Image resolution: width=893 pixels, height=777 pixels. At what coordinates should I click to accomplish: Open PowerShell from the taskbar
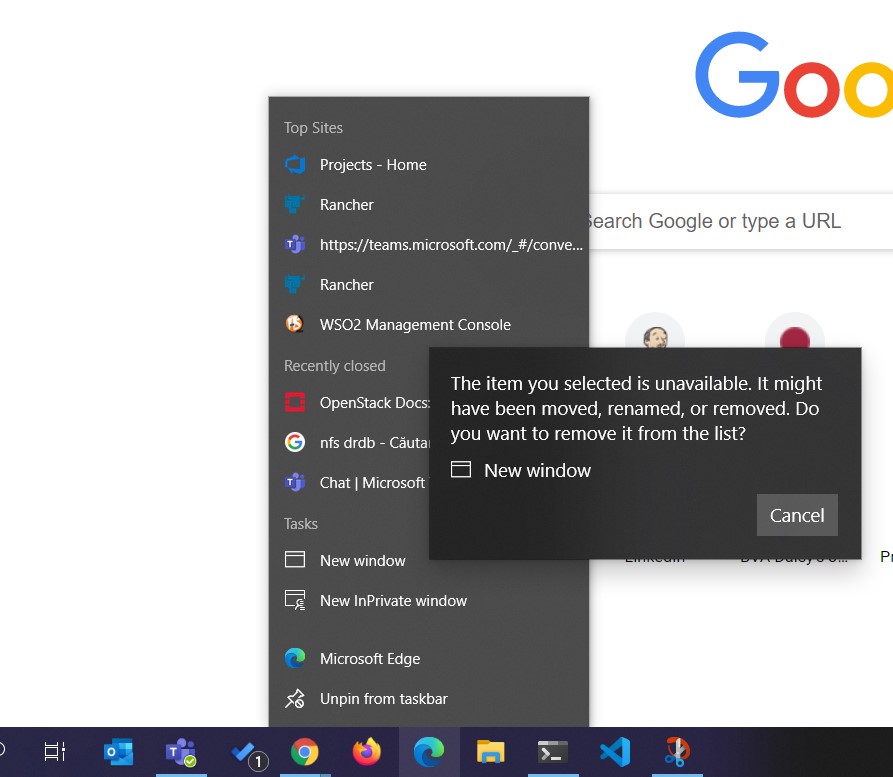point(552,751)
